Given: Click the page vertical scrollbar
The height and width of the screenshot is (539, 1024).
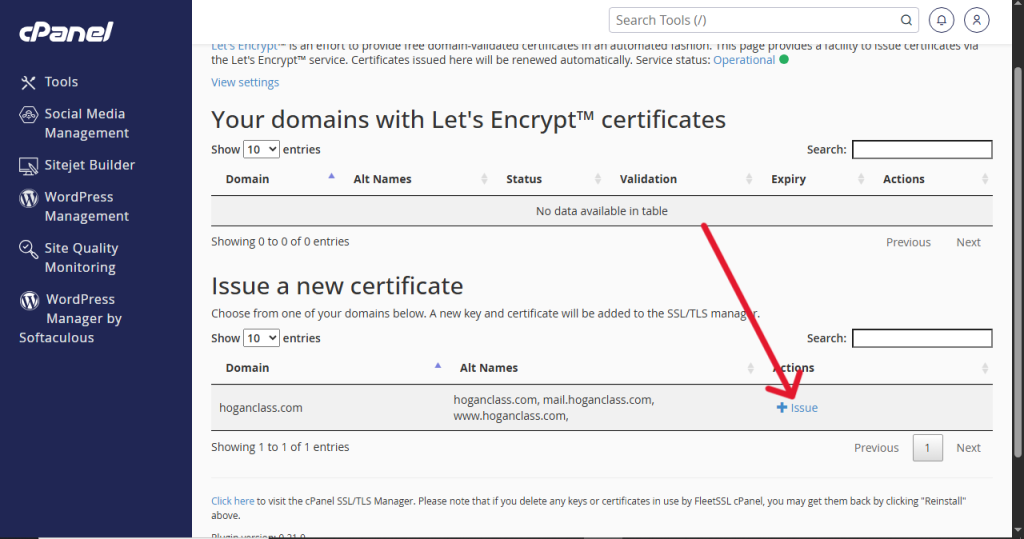Looking at the screenshot, I should 1017,261.
